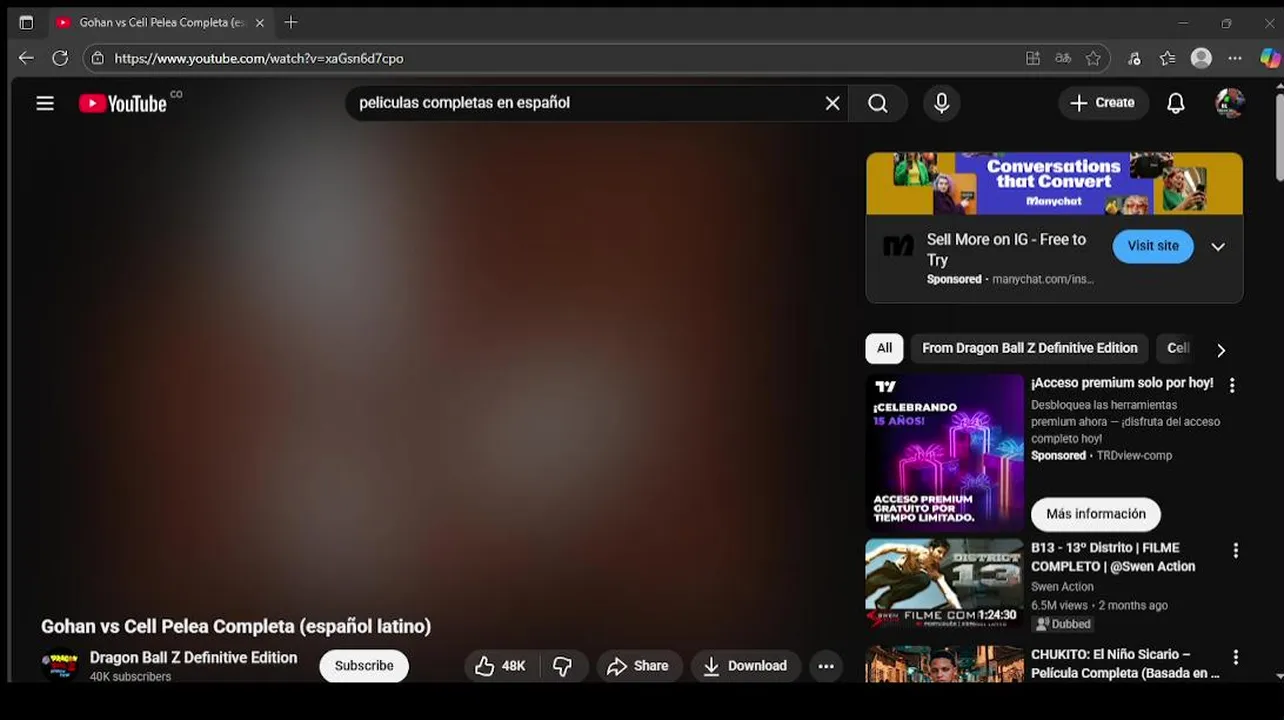Refresh the page in the browser

[x=60, y=58]
